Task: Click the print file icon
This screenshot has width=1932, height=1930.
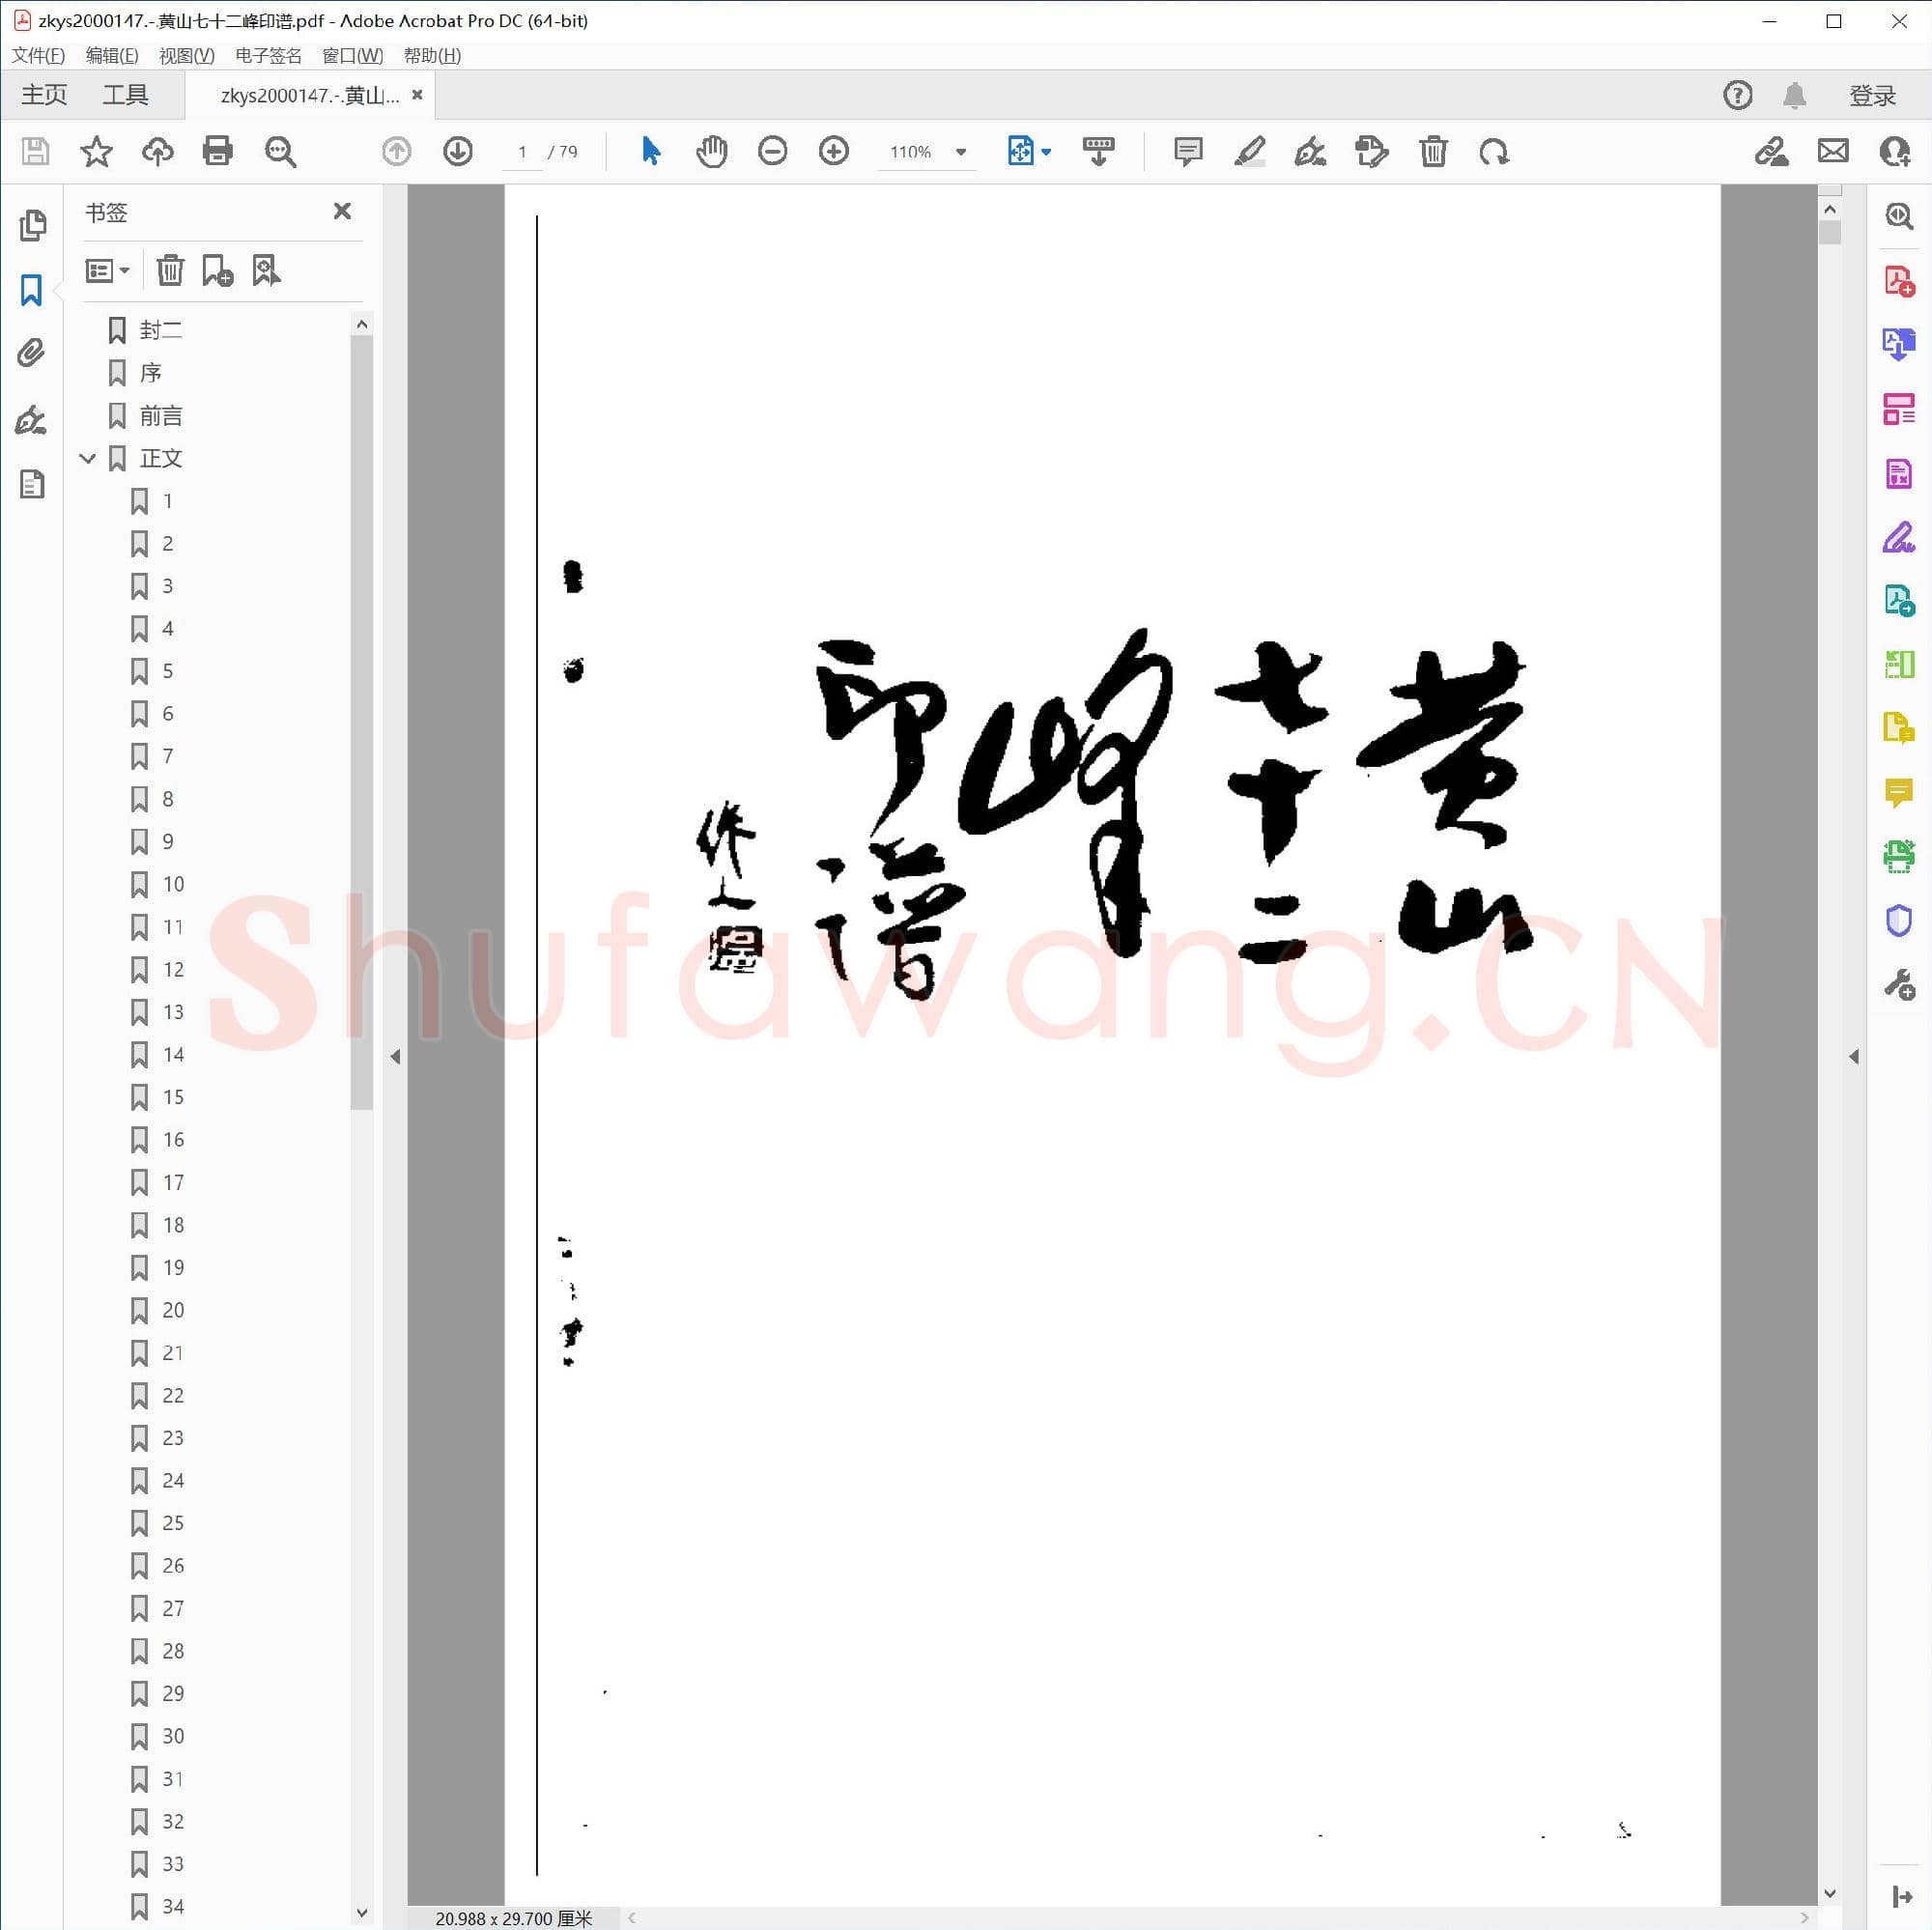Action: [x=217, y=151]
